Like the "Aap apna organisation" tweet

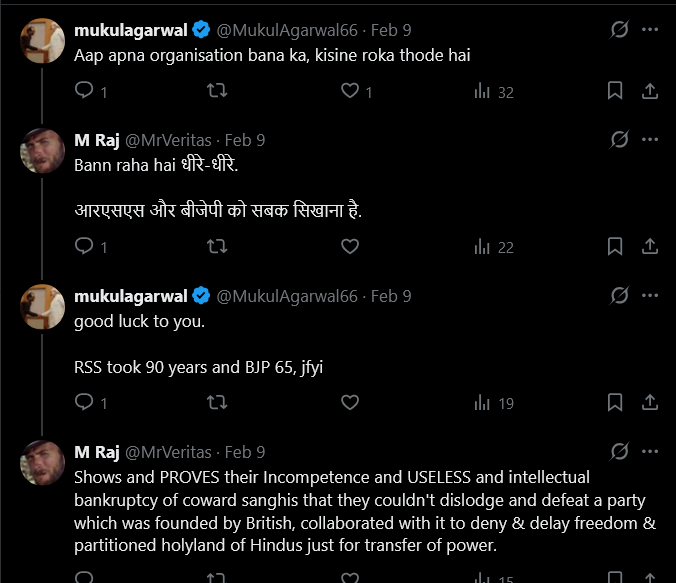[350, 92]
